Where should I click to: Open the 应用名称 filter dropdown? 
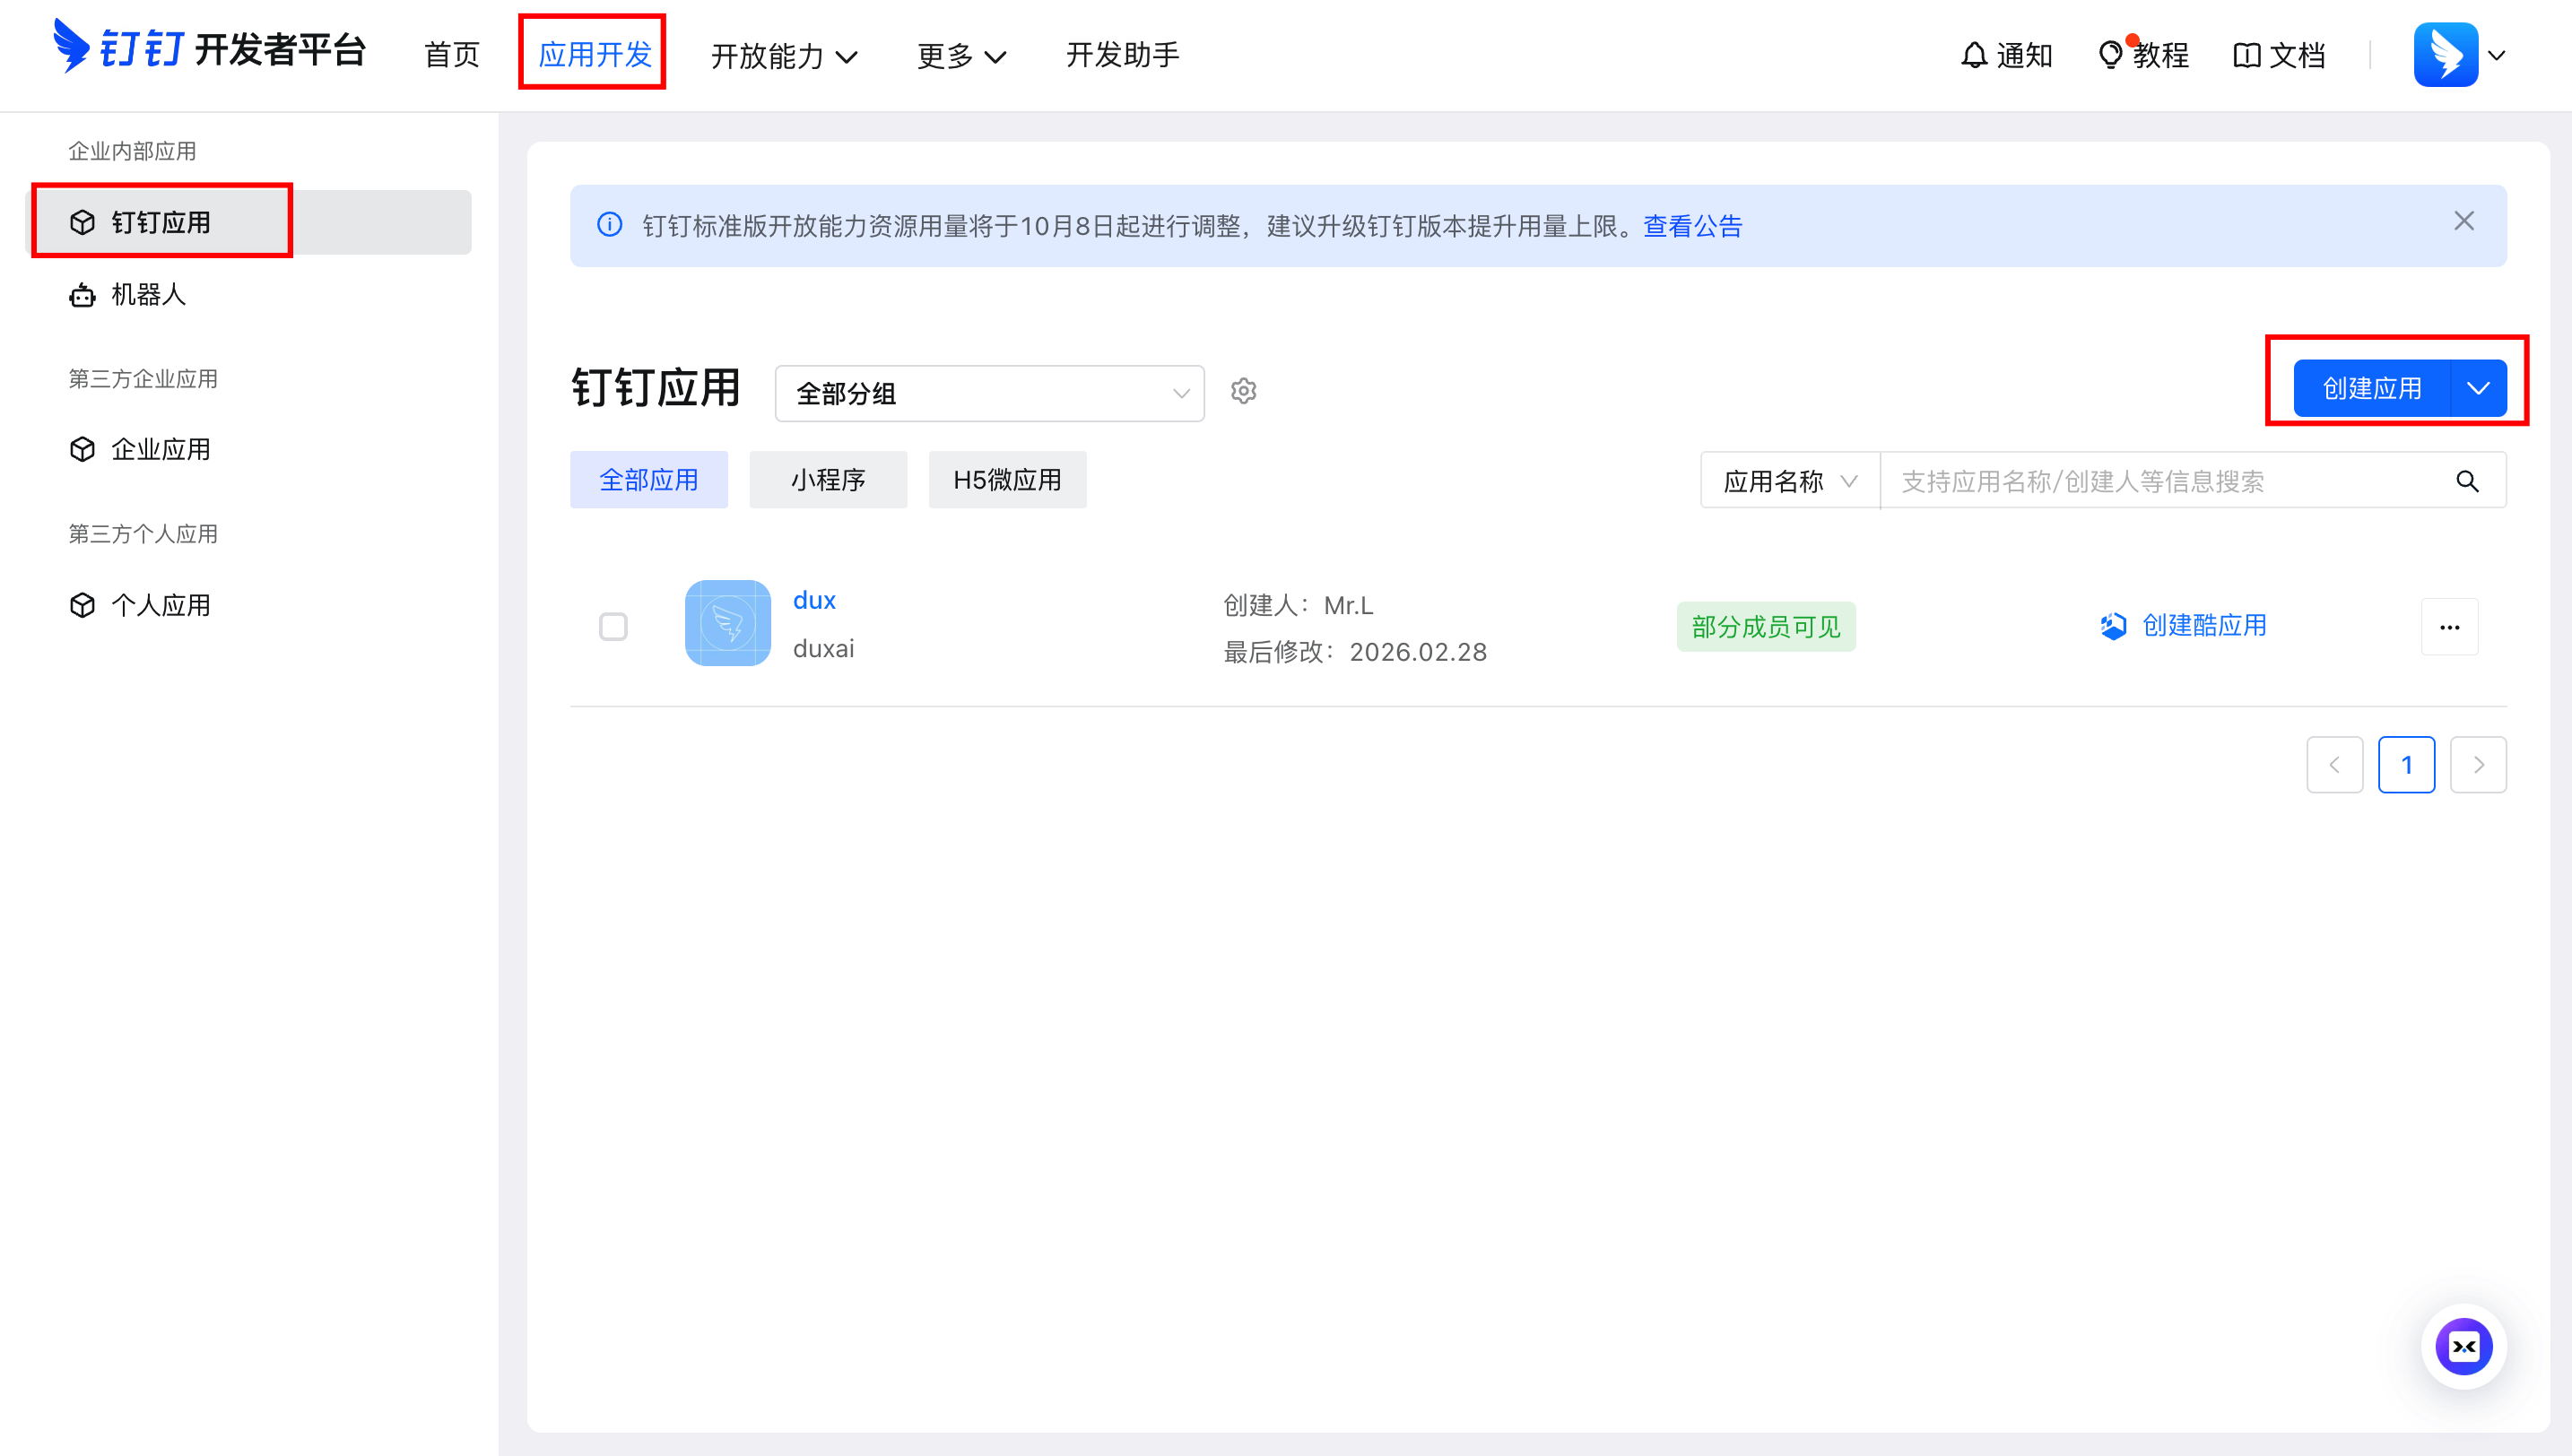[1787, 481]
